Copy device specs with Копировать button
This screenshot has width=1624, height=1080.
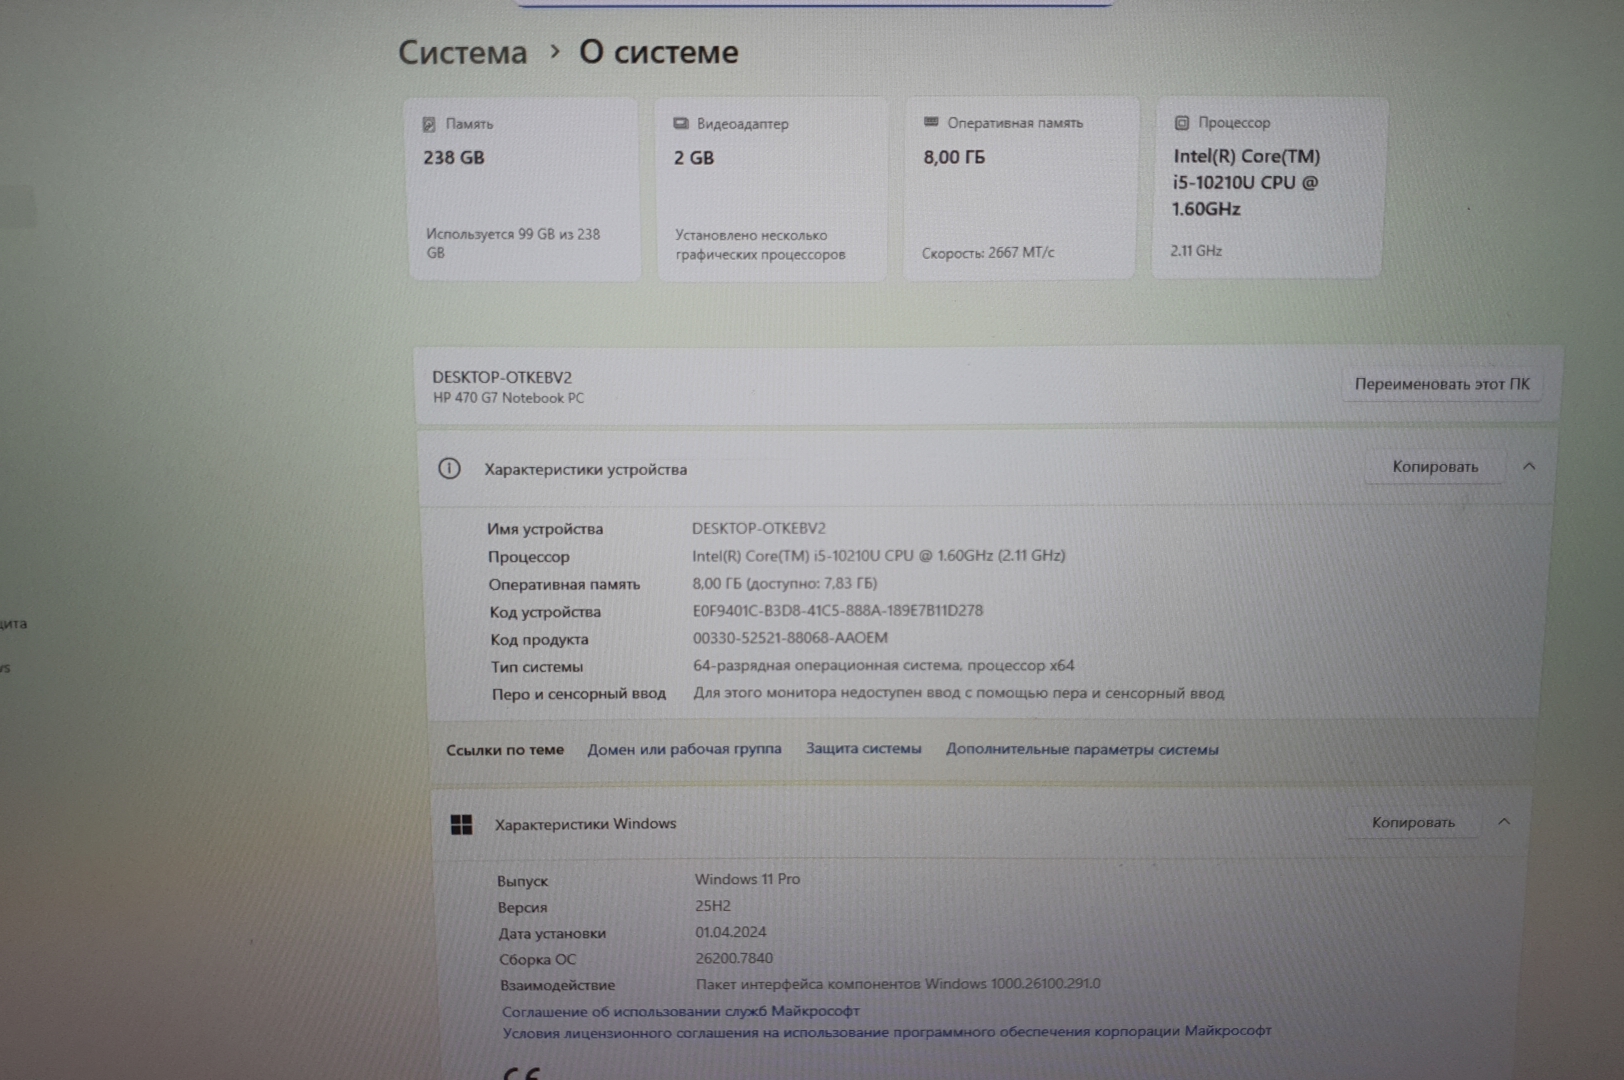tap(1434, 467)
